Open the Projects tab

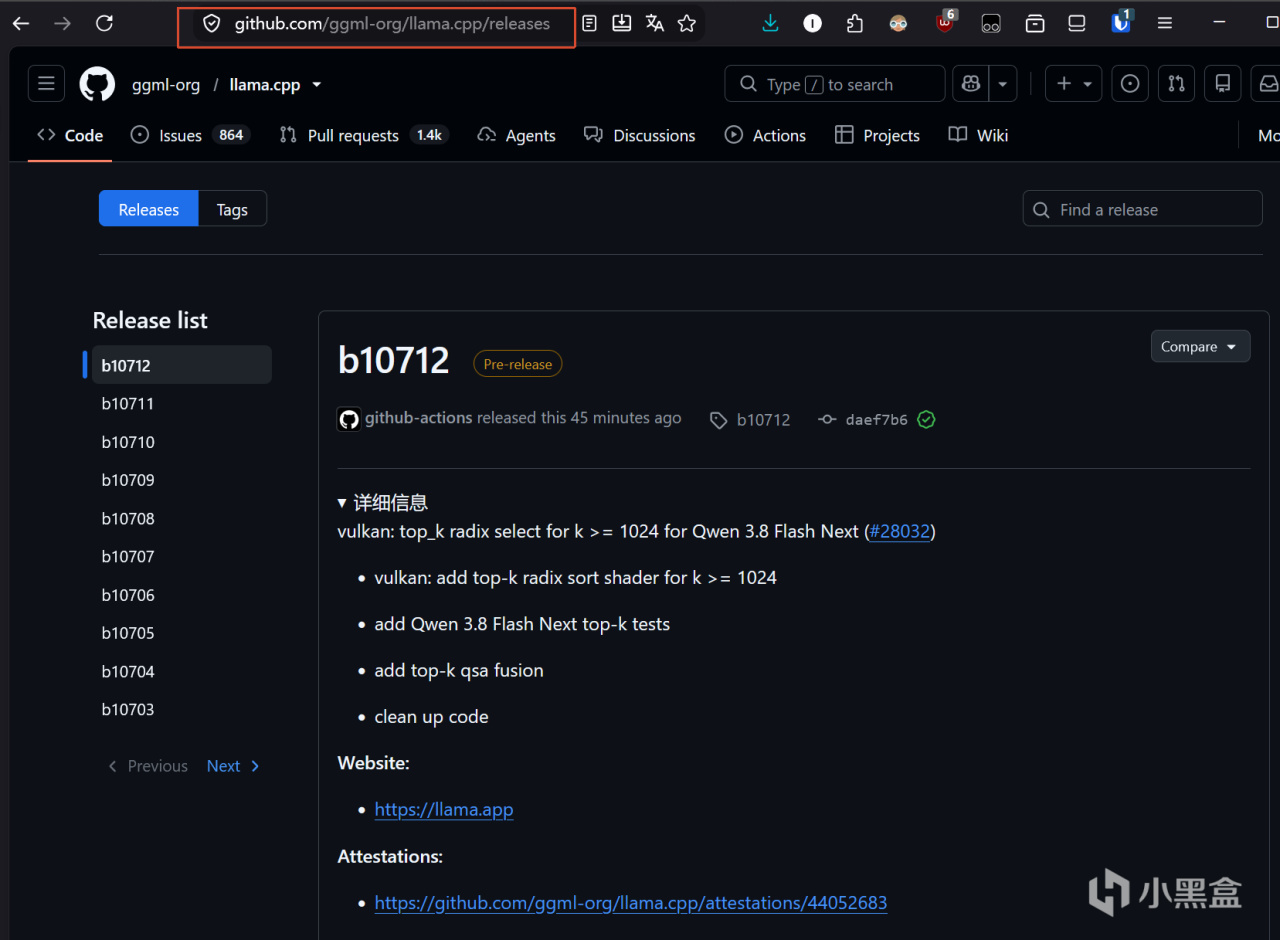[x=878, y=135]
